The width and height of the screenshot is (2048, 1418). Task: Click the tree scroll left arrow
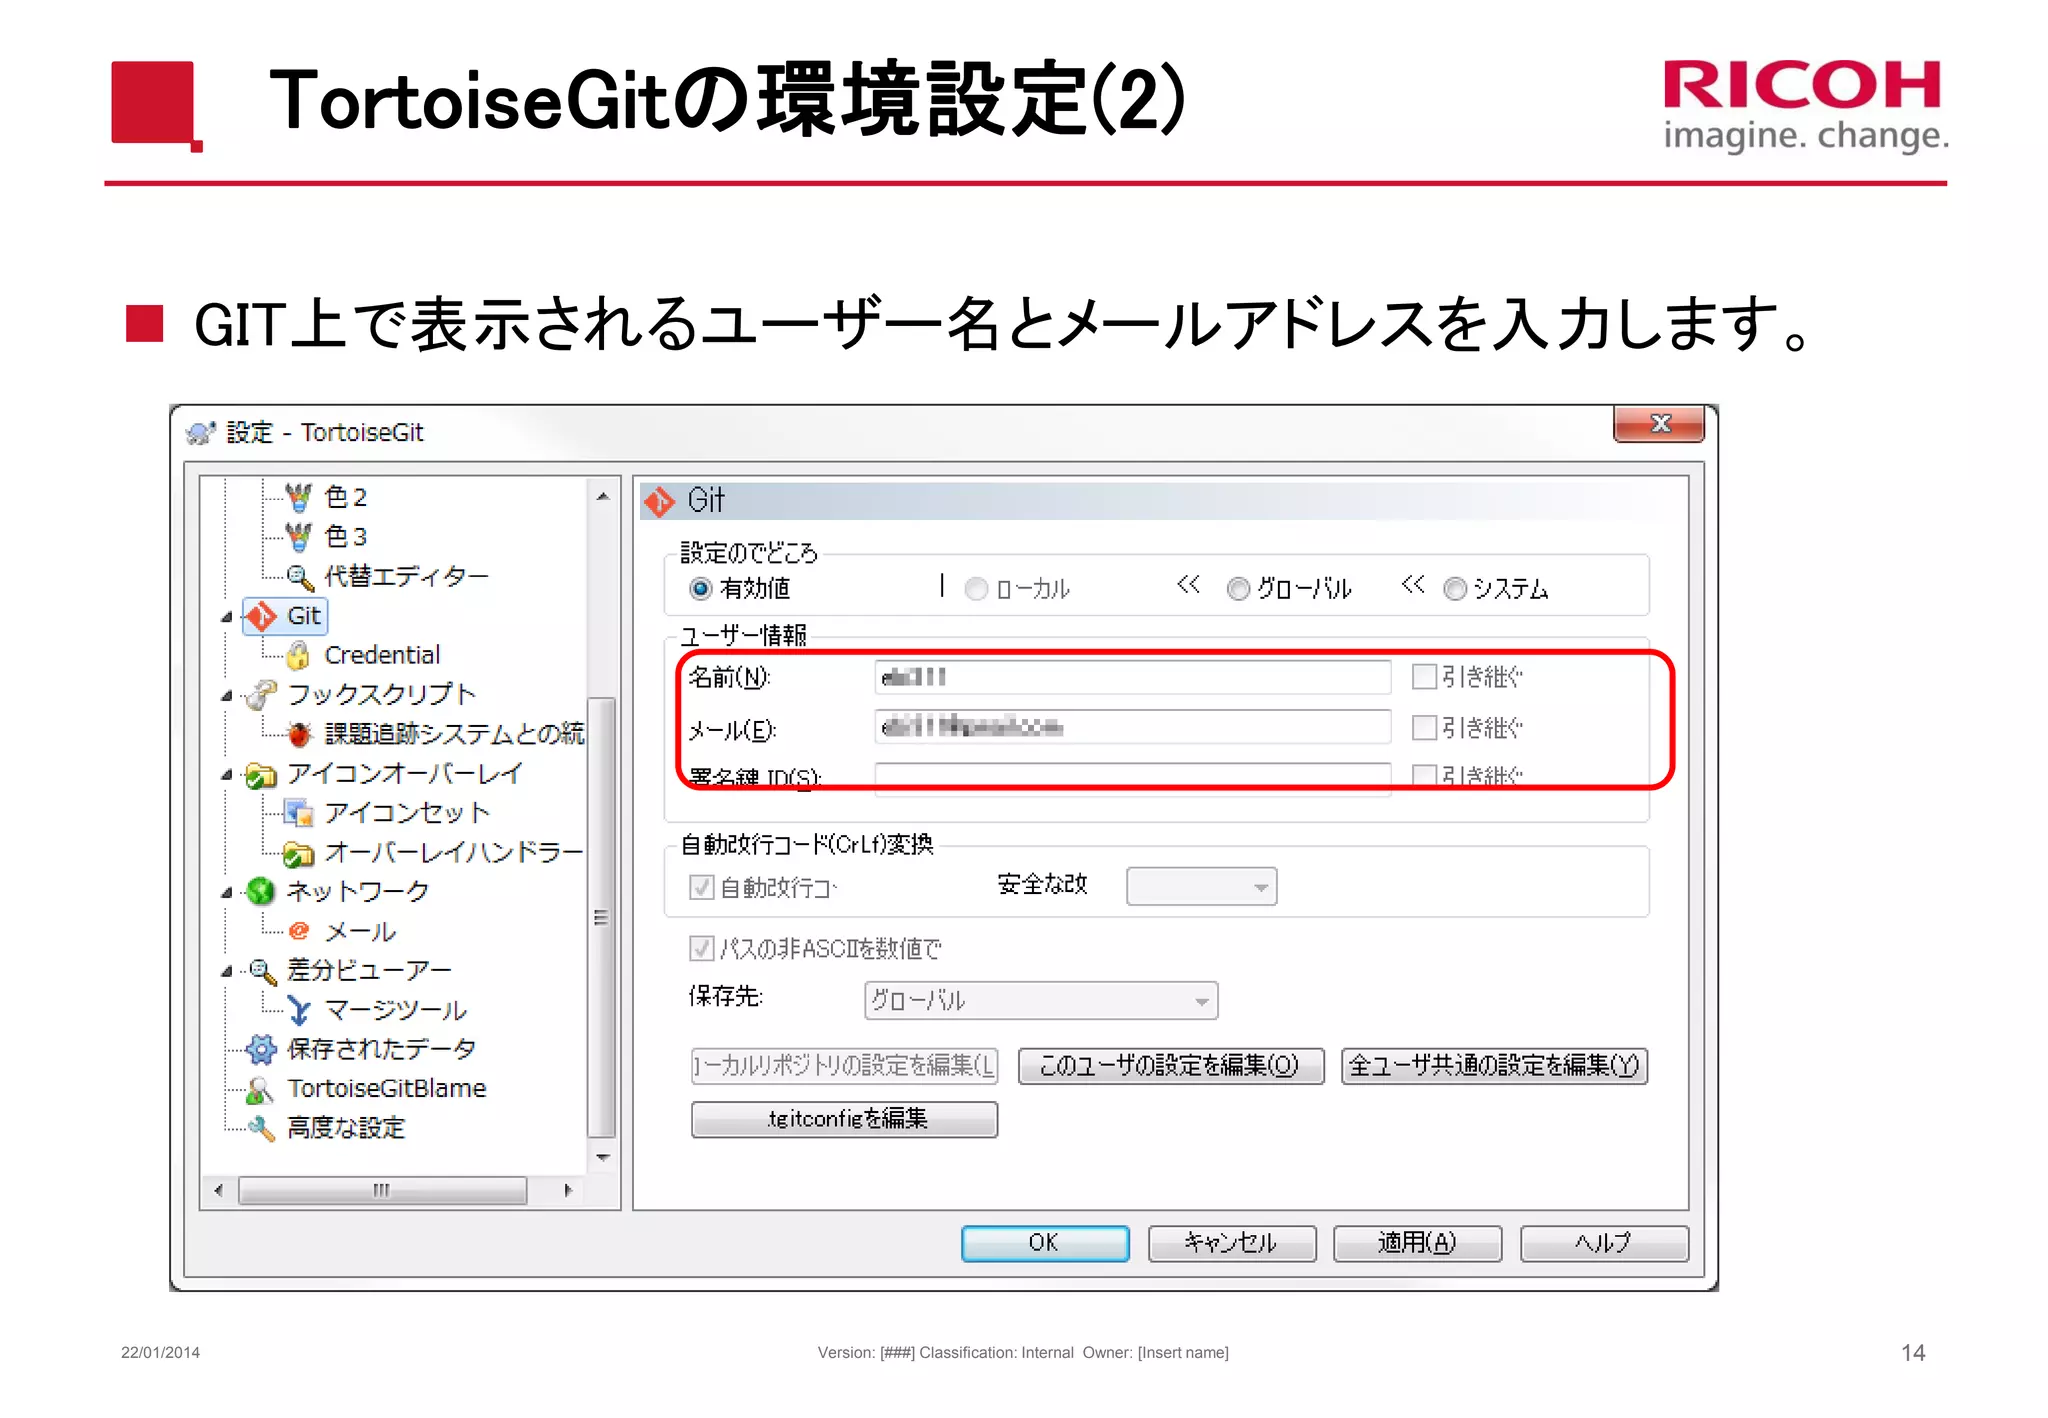(218, 1191)
